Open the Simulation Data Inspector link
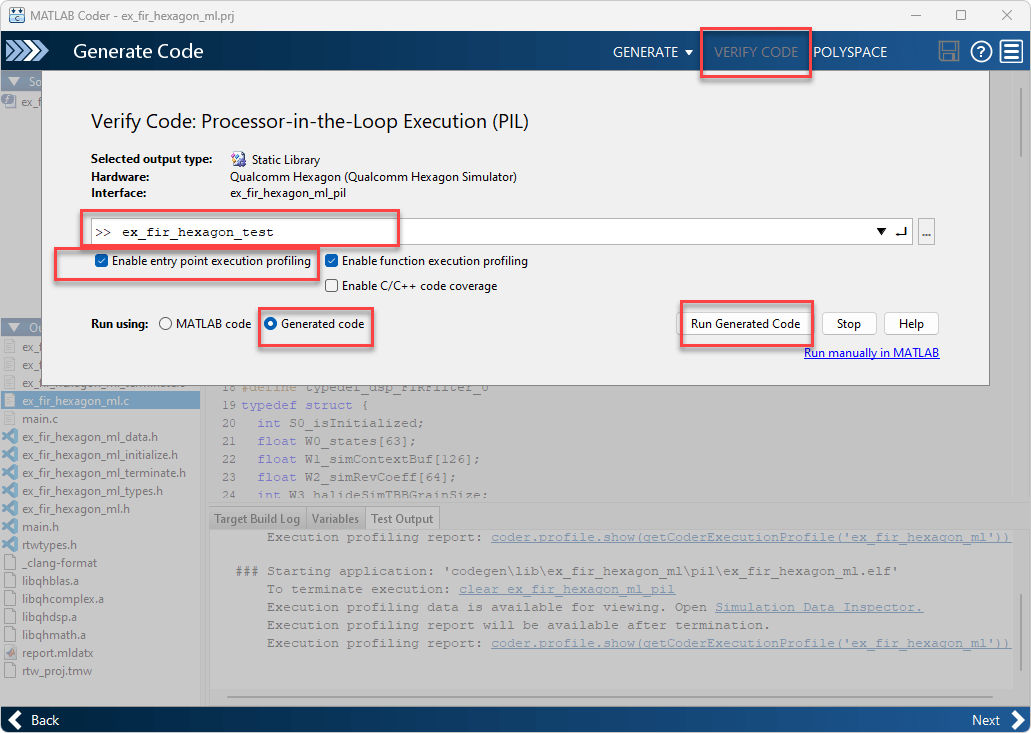The height and width of the screenshot is (733, 1031). click(819, 607)
